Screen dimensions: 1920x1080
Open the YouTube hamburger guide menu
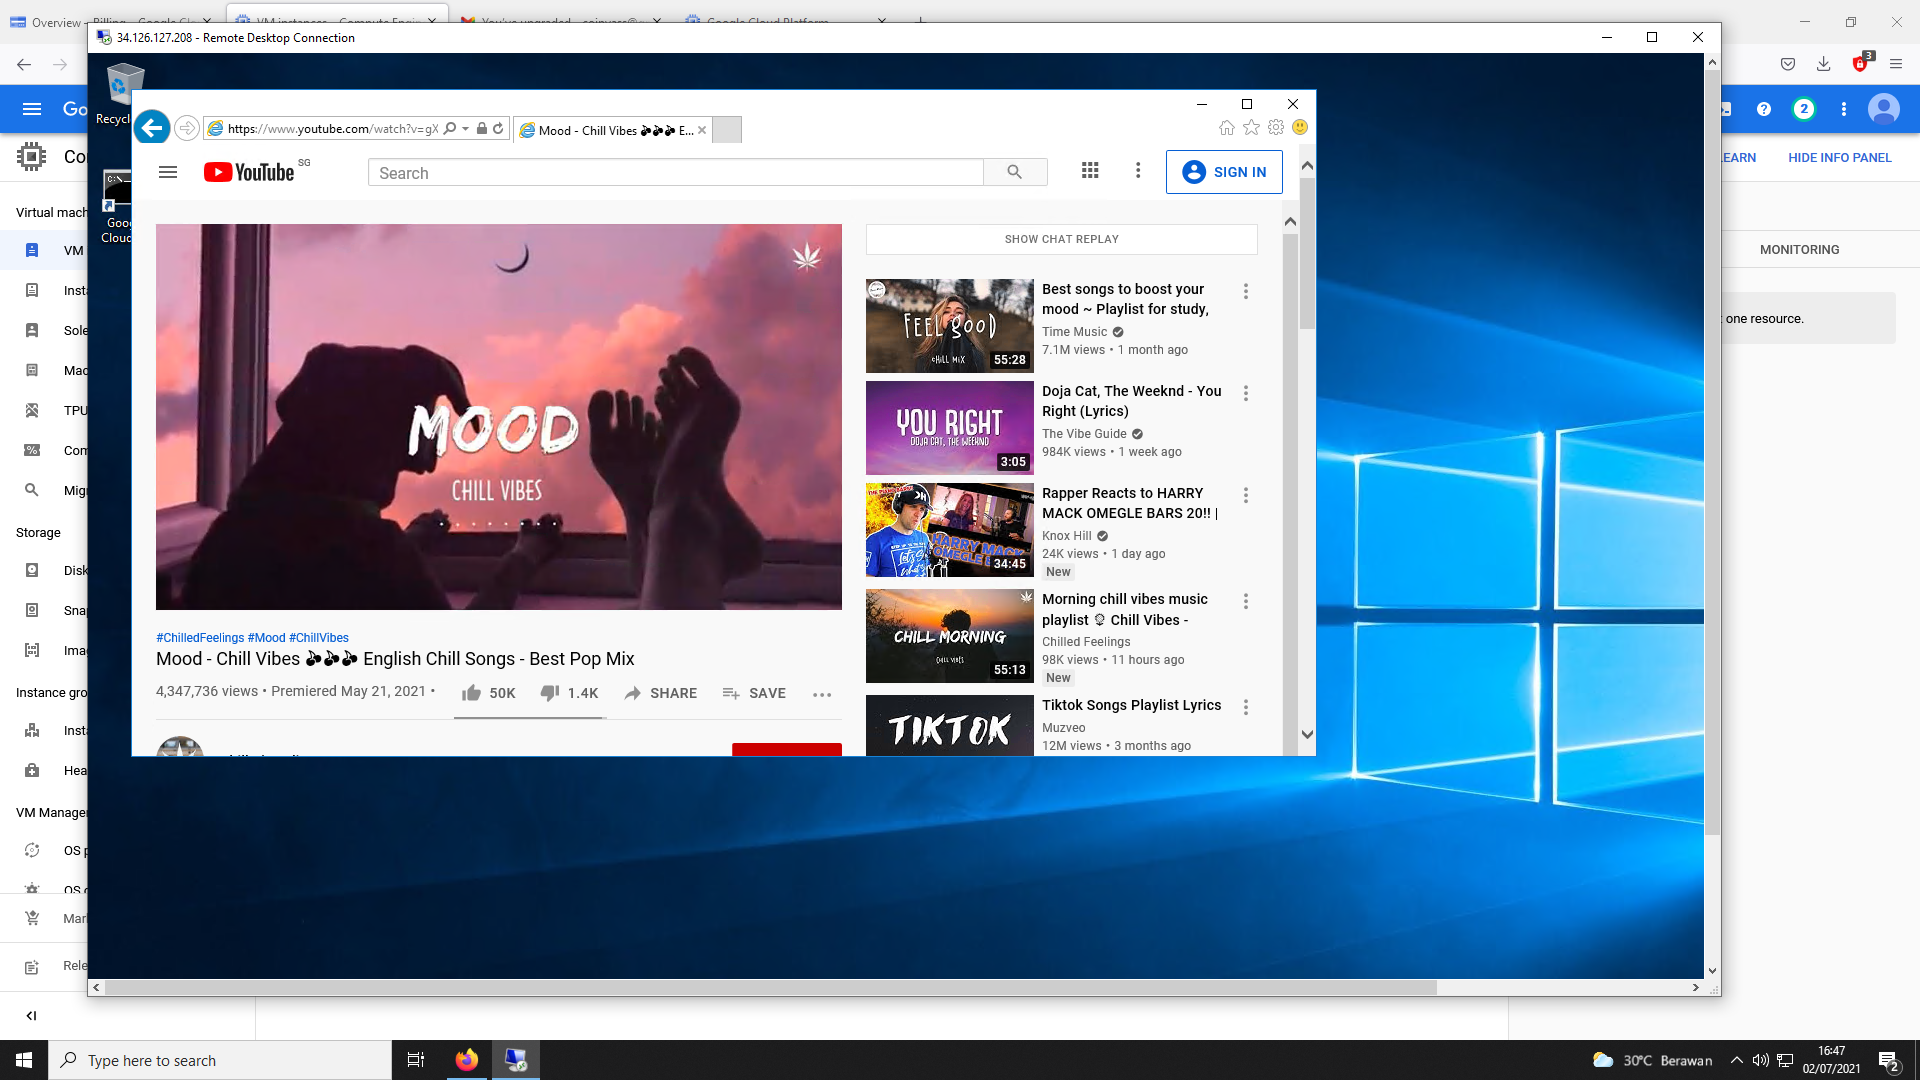coord(168,172)
